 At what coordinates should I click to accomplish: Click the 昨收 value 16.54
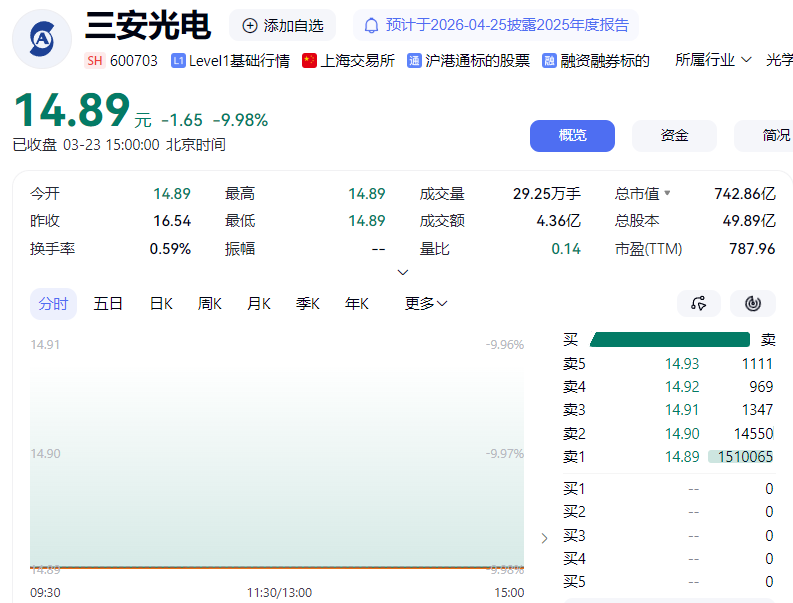(x=172, y=221)
